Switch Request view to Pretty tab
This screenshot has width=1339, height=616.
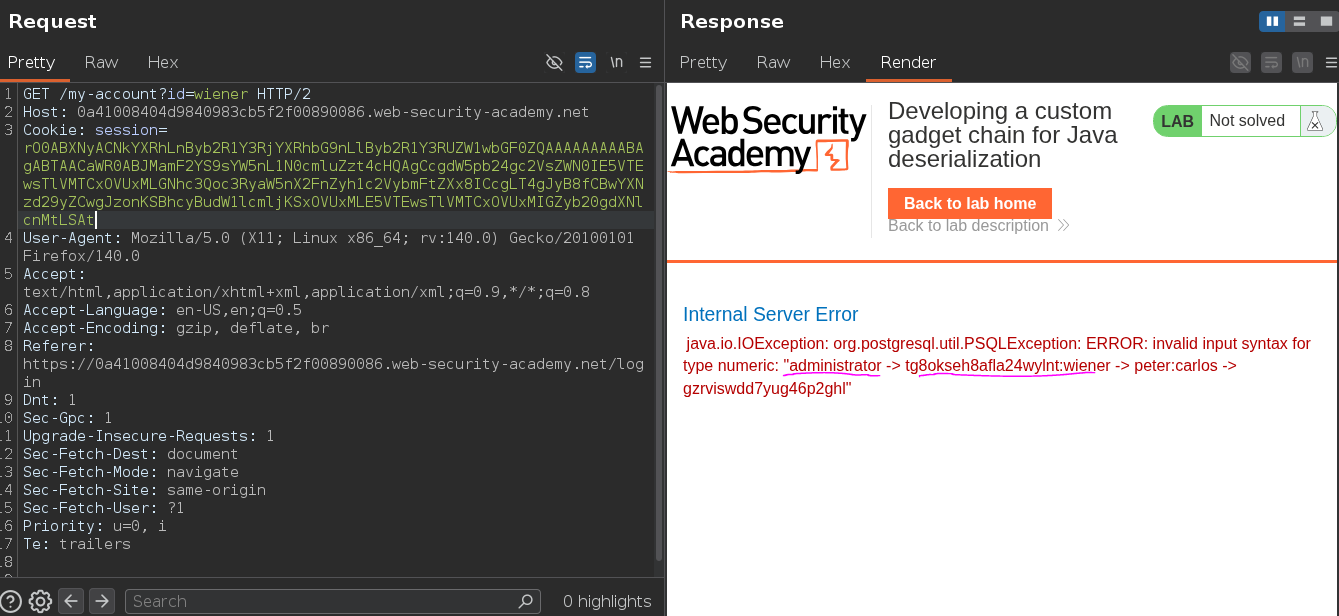32,62
